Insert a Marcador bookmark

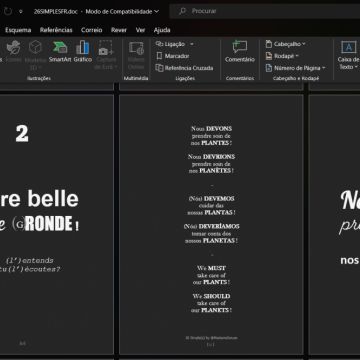pyautogui.click(x=173, y=56)
